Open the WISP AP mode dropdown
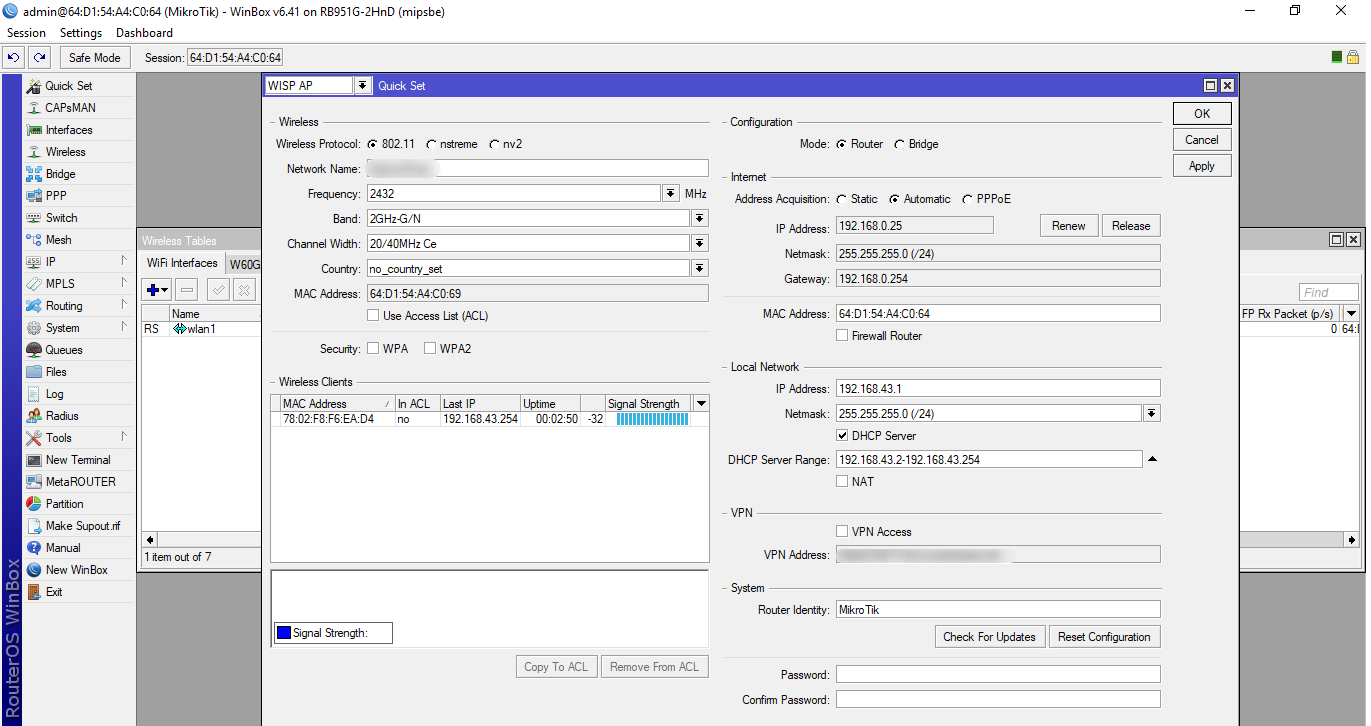The width and height of the screenshot is (1371, 726). [363, 86]
